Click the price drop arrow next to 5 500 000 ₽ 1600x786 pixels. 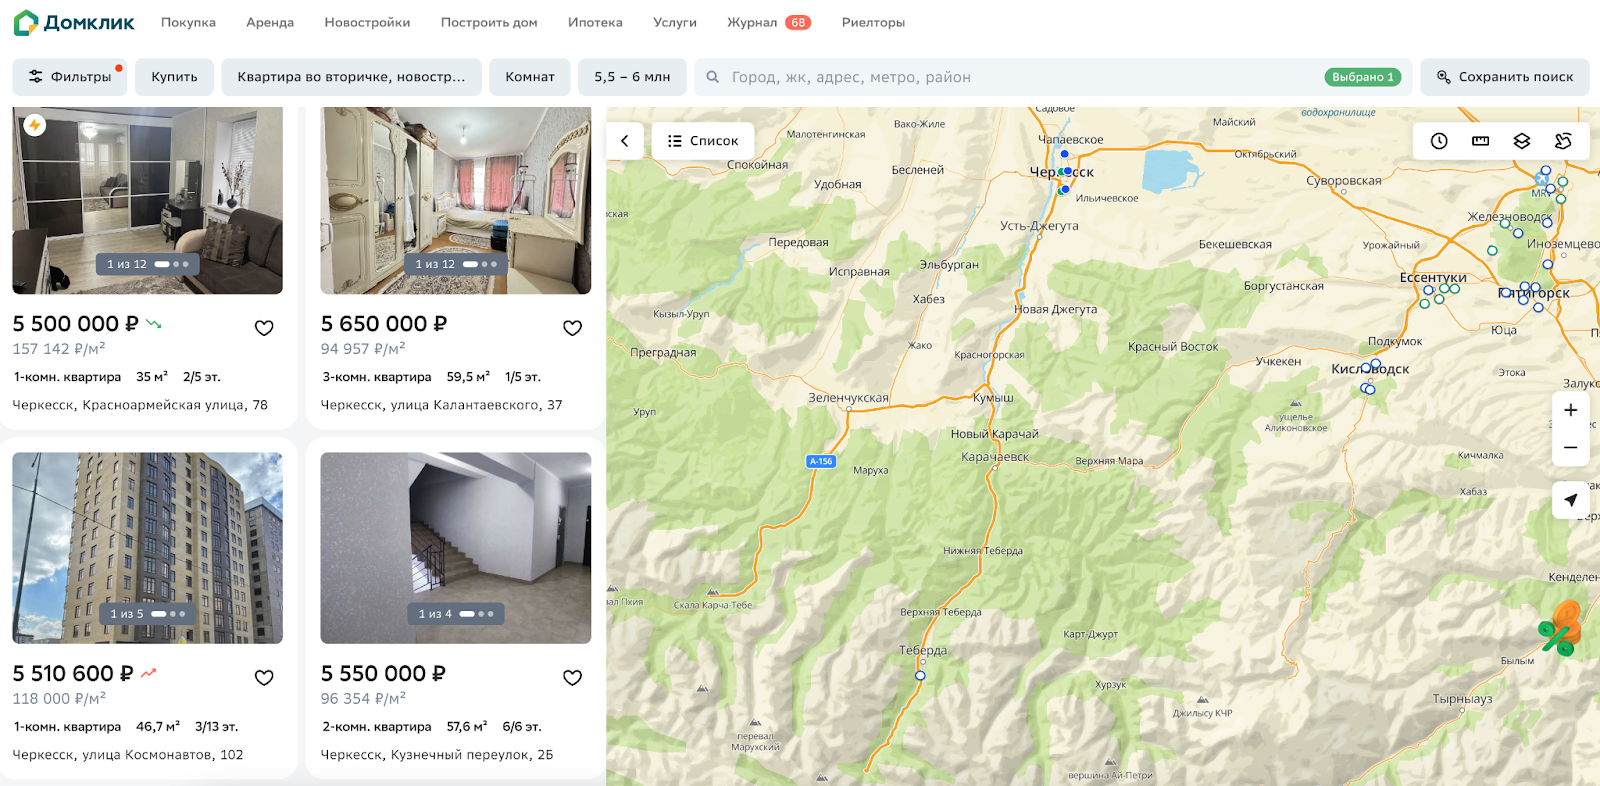pyautogui.click(x=154, y=324)
